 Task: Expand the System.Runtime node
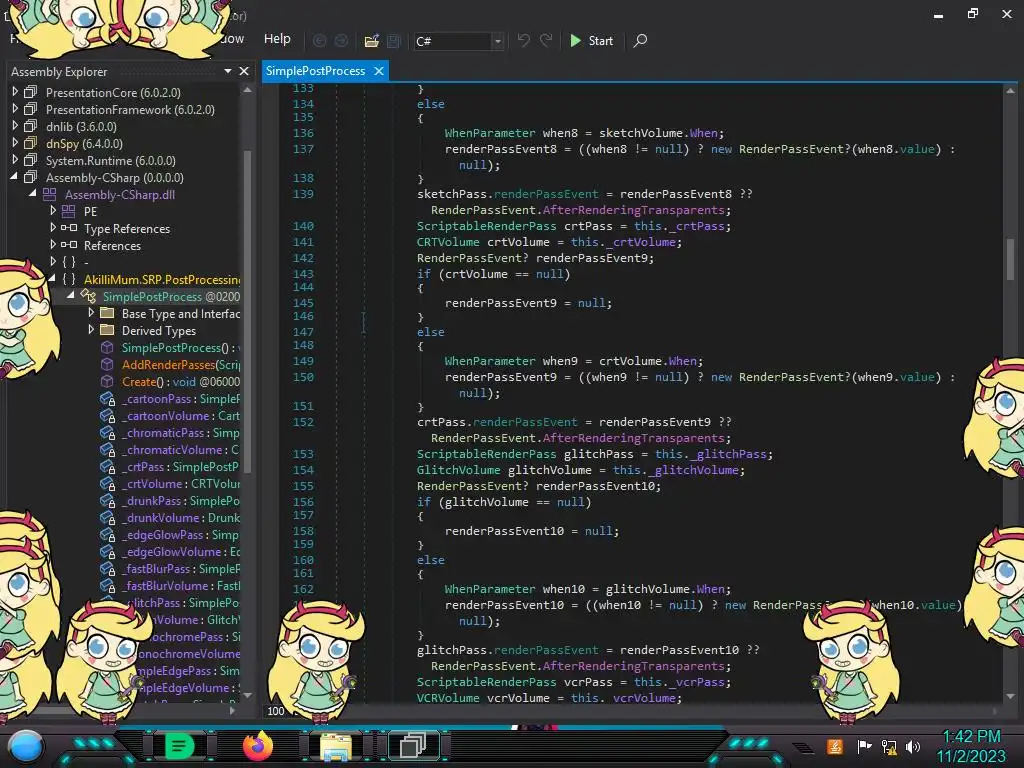(14, 160)
